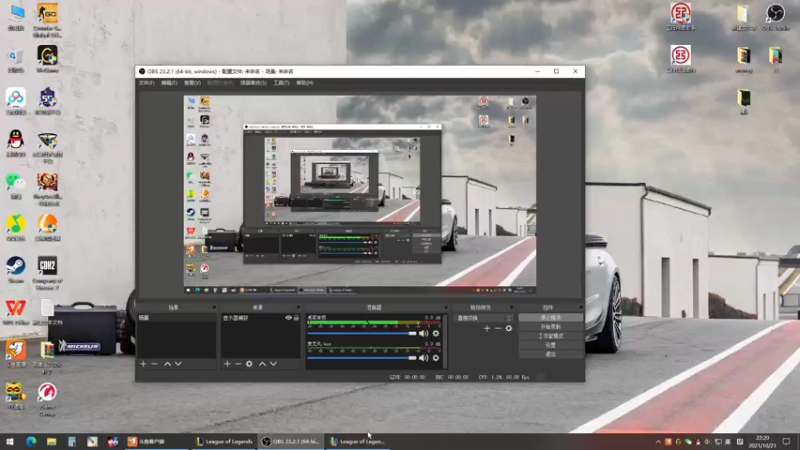Viewport: 800px width, 450px height.
Task: Toggle visibility eye of the 显示器捕获 source
Action: [288, 318]
